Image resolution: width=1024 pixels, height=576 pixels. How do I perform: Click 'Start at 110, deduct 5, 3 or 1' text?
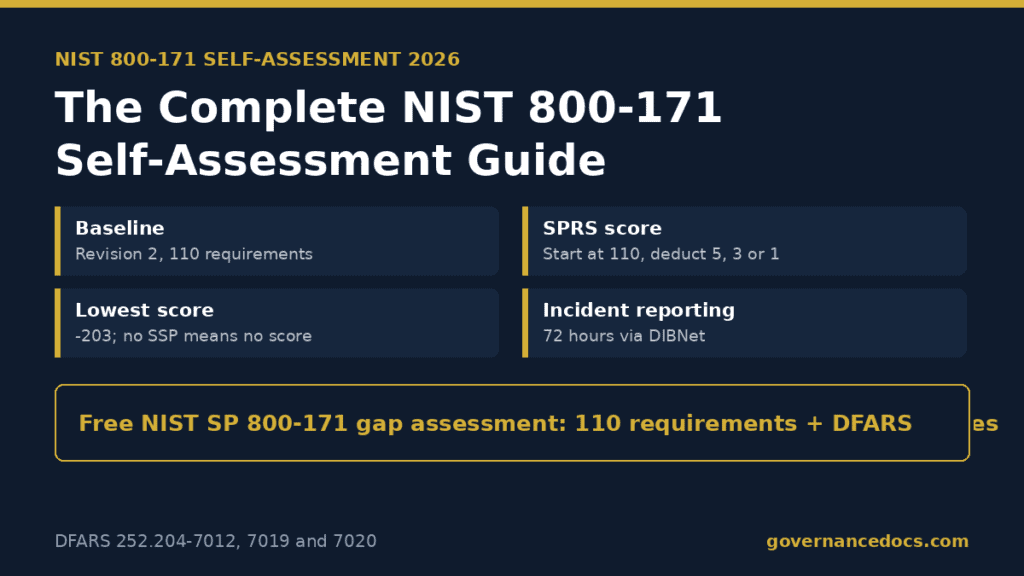tap(661, 254)
